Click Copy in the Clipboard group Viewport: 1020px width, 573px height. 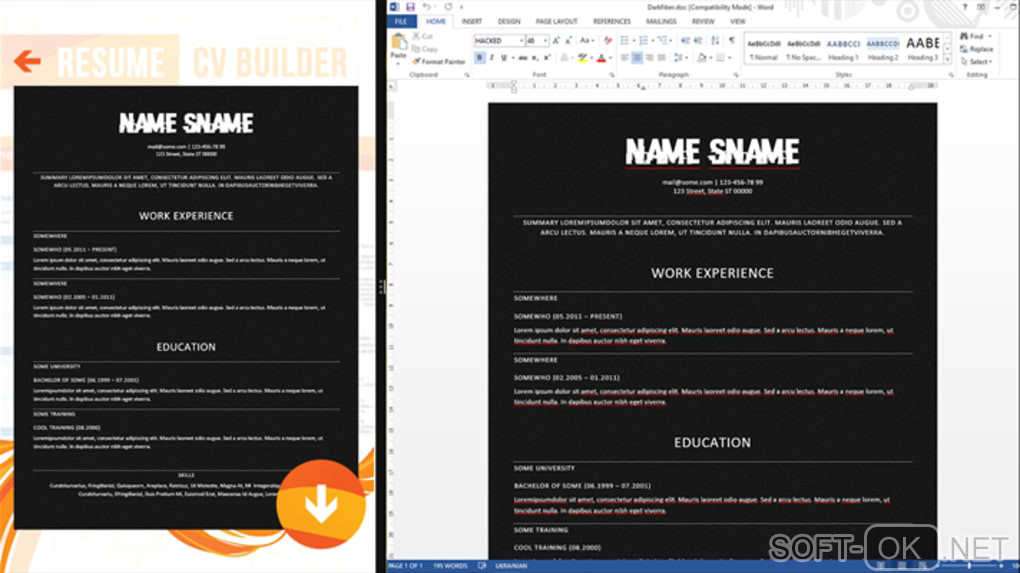click(424, 49)
